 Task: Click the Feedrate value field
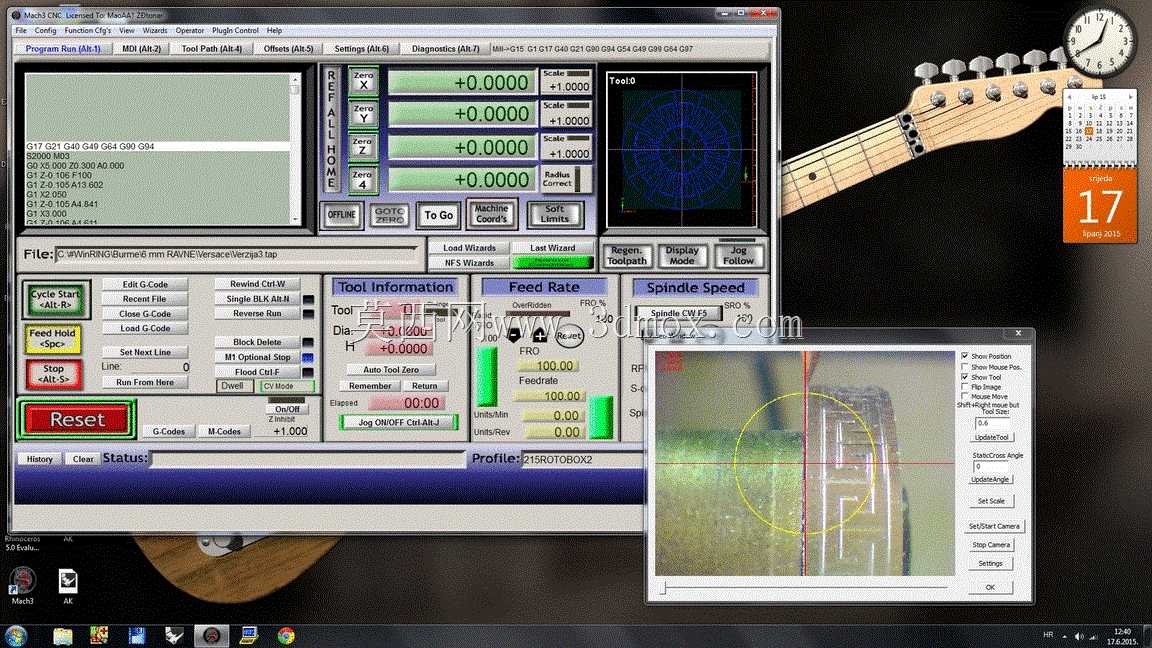pos(548,396)
